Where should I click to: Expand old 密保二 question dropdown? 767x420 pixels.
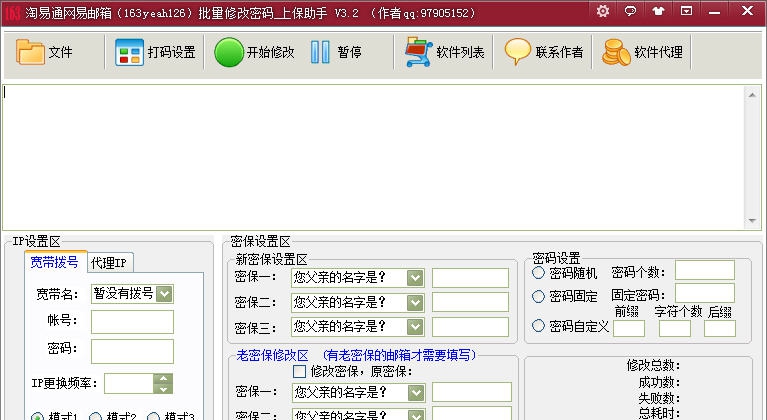tap(416, 415)
